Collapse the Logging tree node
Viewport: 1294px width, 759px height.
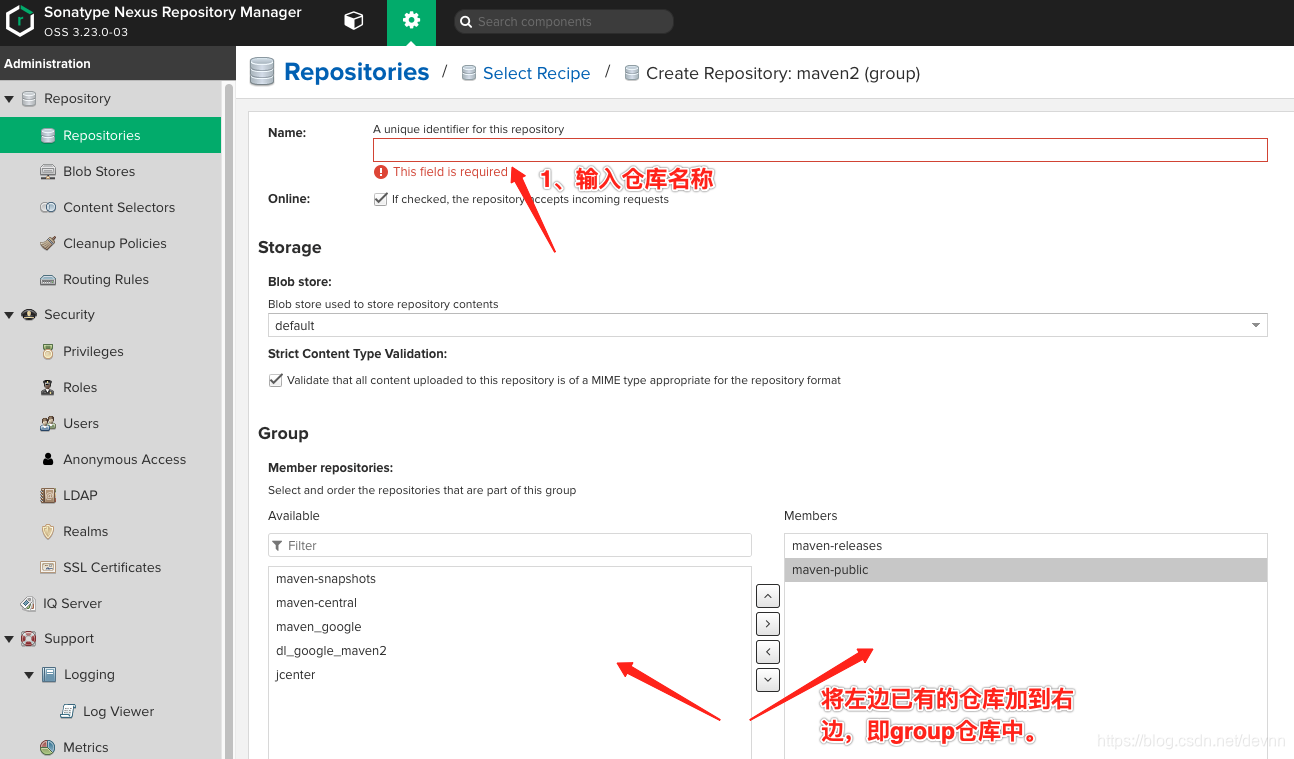29,675
